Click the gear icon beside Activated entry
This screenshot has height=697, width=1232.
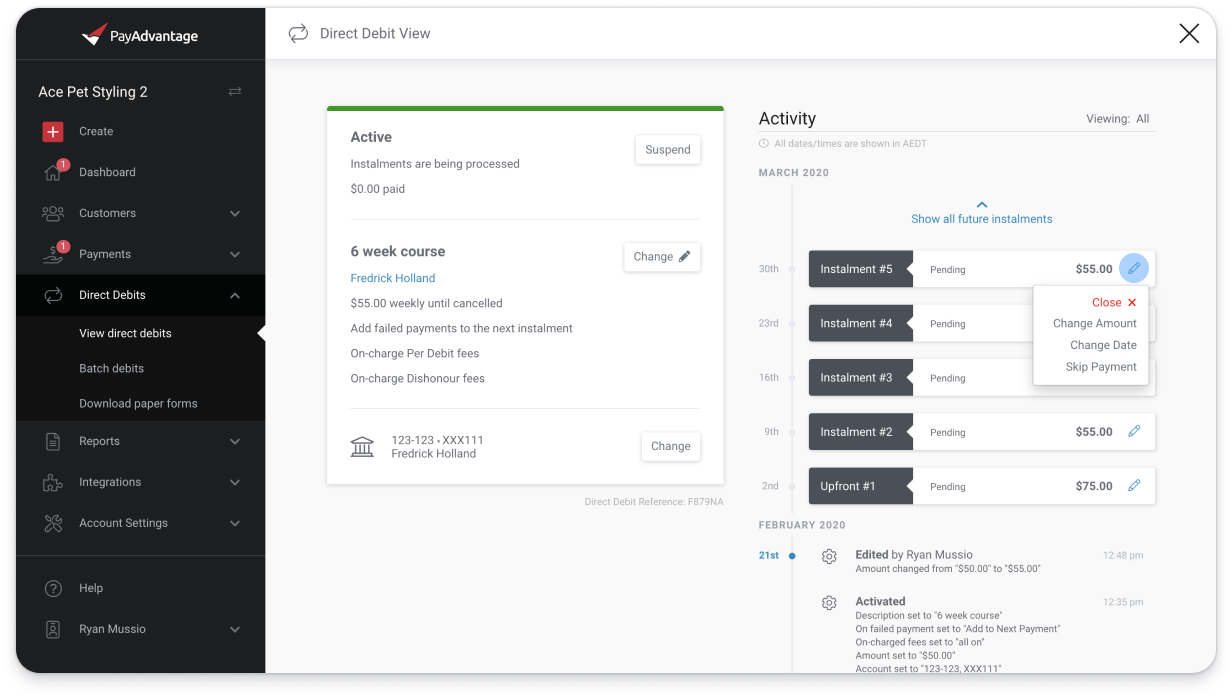829,603
